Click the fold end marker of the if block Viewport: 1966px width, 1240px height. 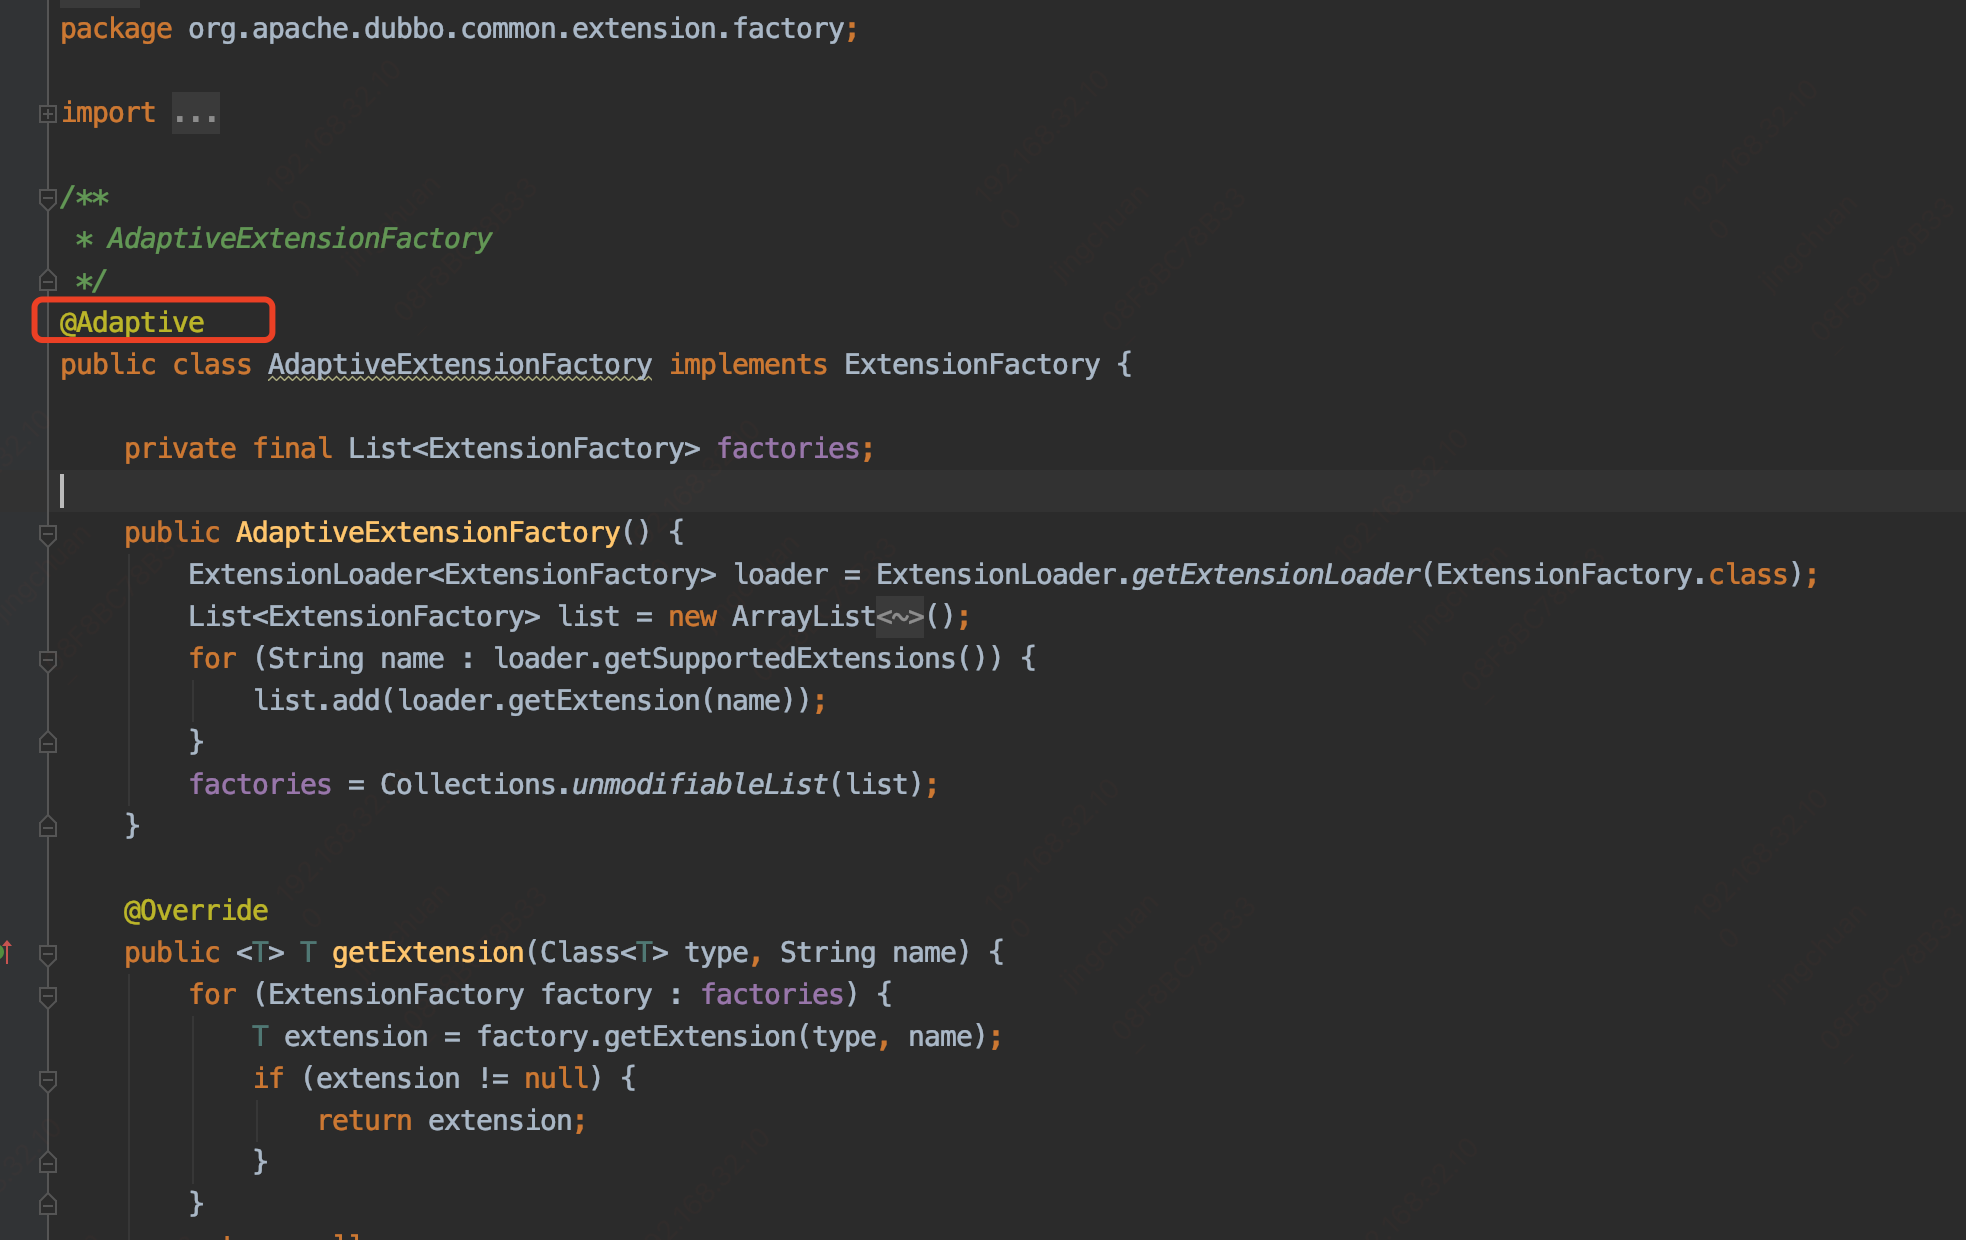click(47, 1163)
